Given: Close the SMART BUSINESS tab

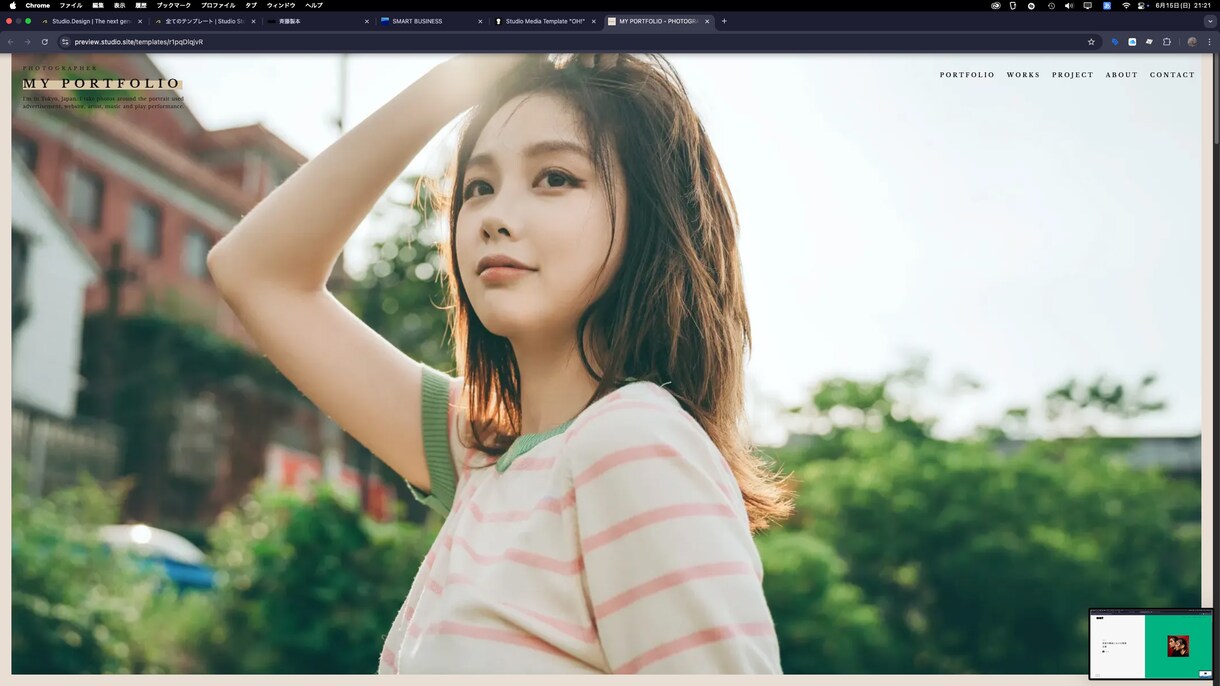Looking at the screenshot, I should pos(480,21).
